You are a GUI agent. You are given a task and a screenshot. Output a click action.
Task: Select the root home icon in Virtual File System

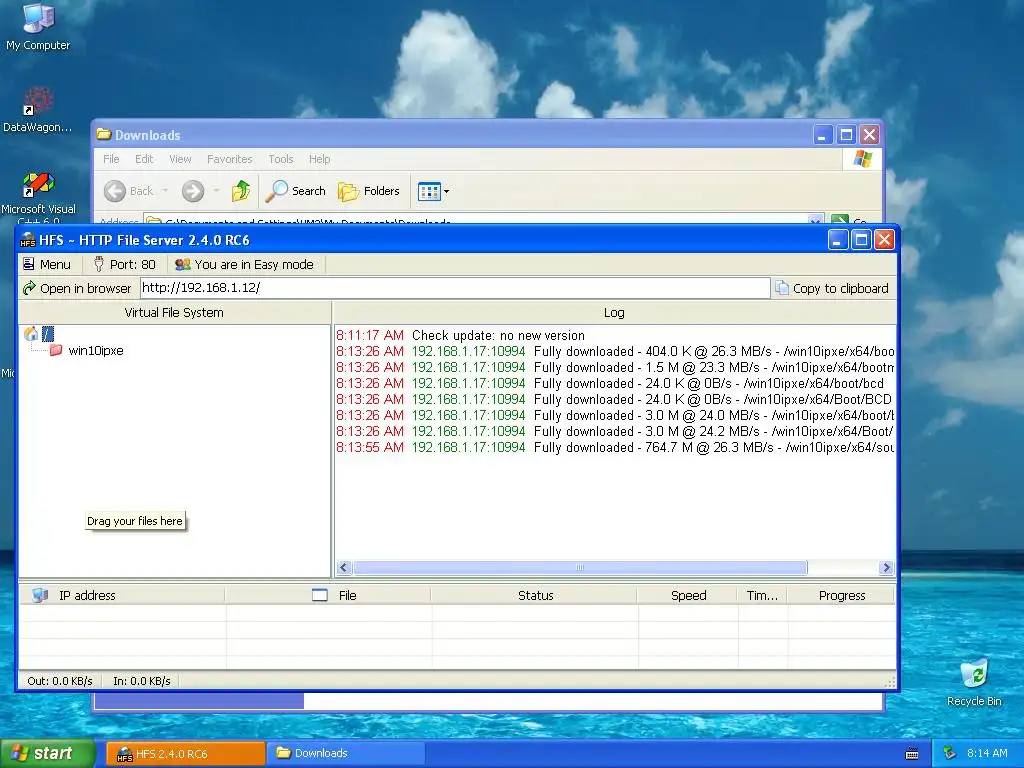pos(31,334)
